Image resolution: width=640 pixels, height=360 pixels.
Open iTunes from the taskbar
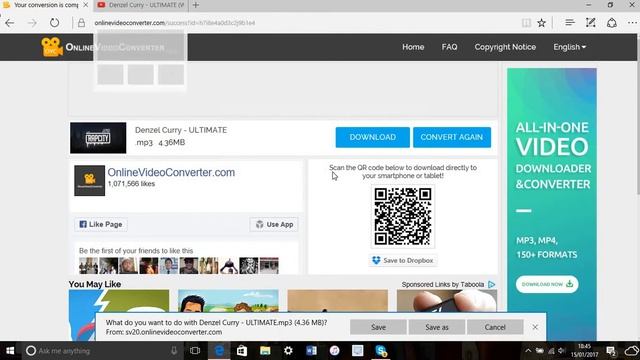[x=335, y=351]
